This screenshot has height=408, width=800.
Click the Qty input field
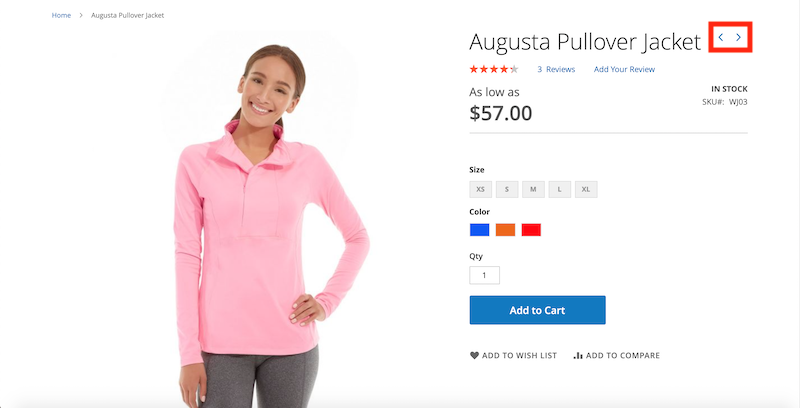[485, 275]
